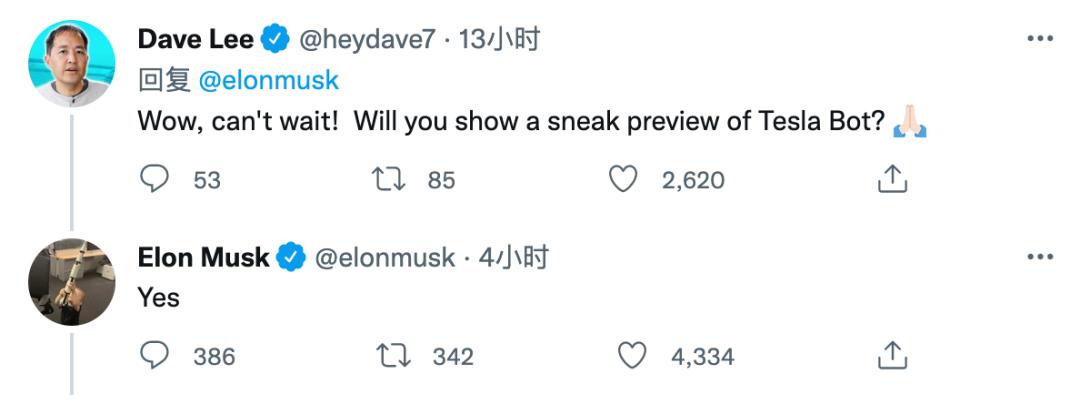Share Elon Musk's tweet
The height and width of the screenshot is (404, 1080).
893,355
